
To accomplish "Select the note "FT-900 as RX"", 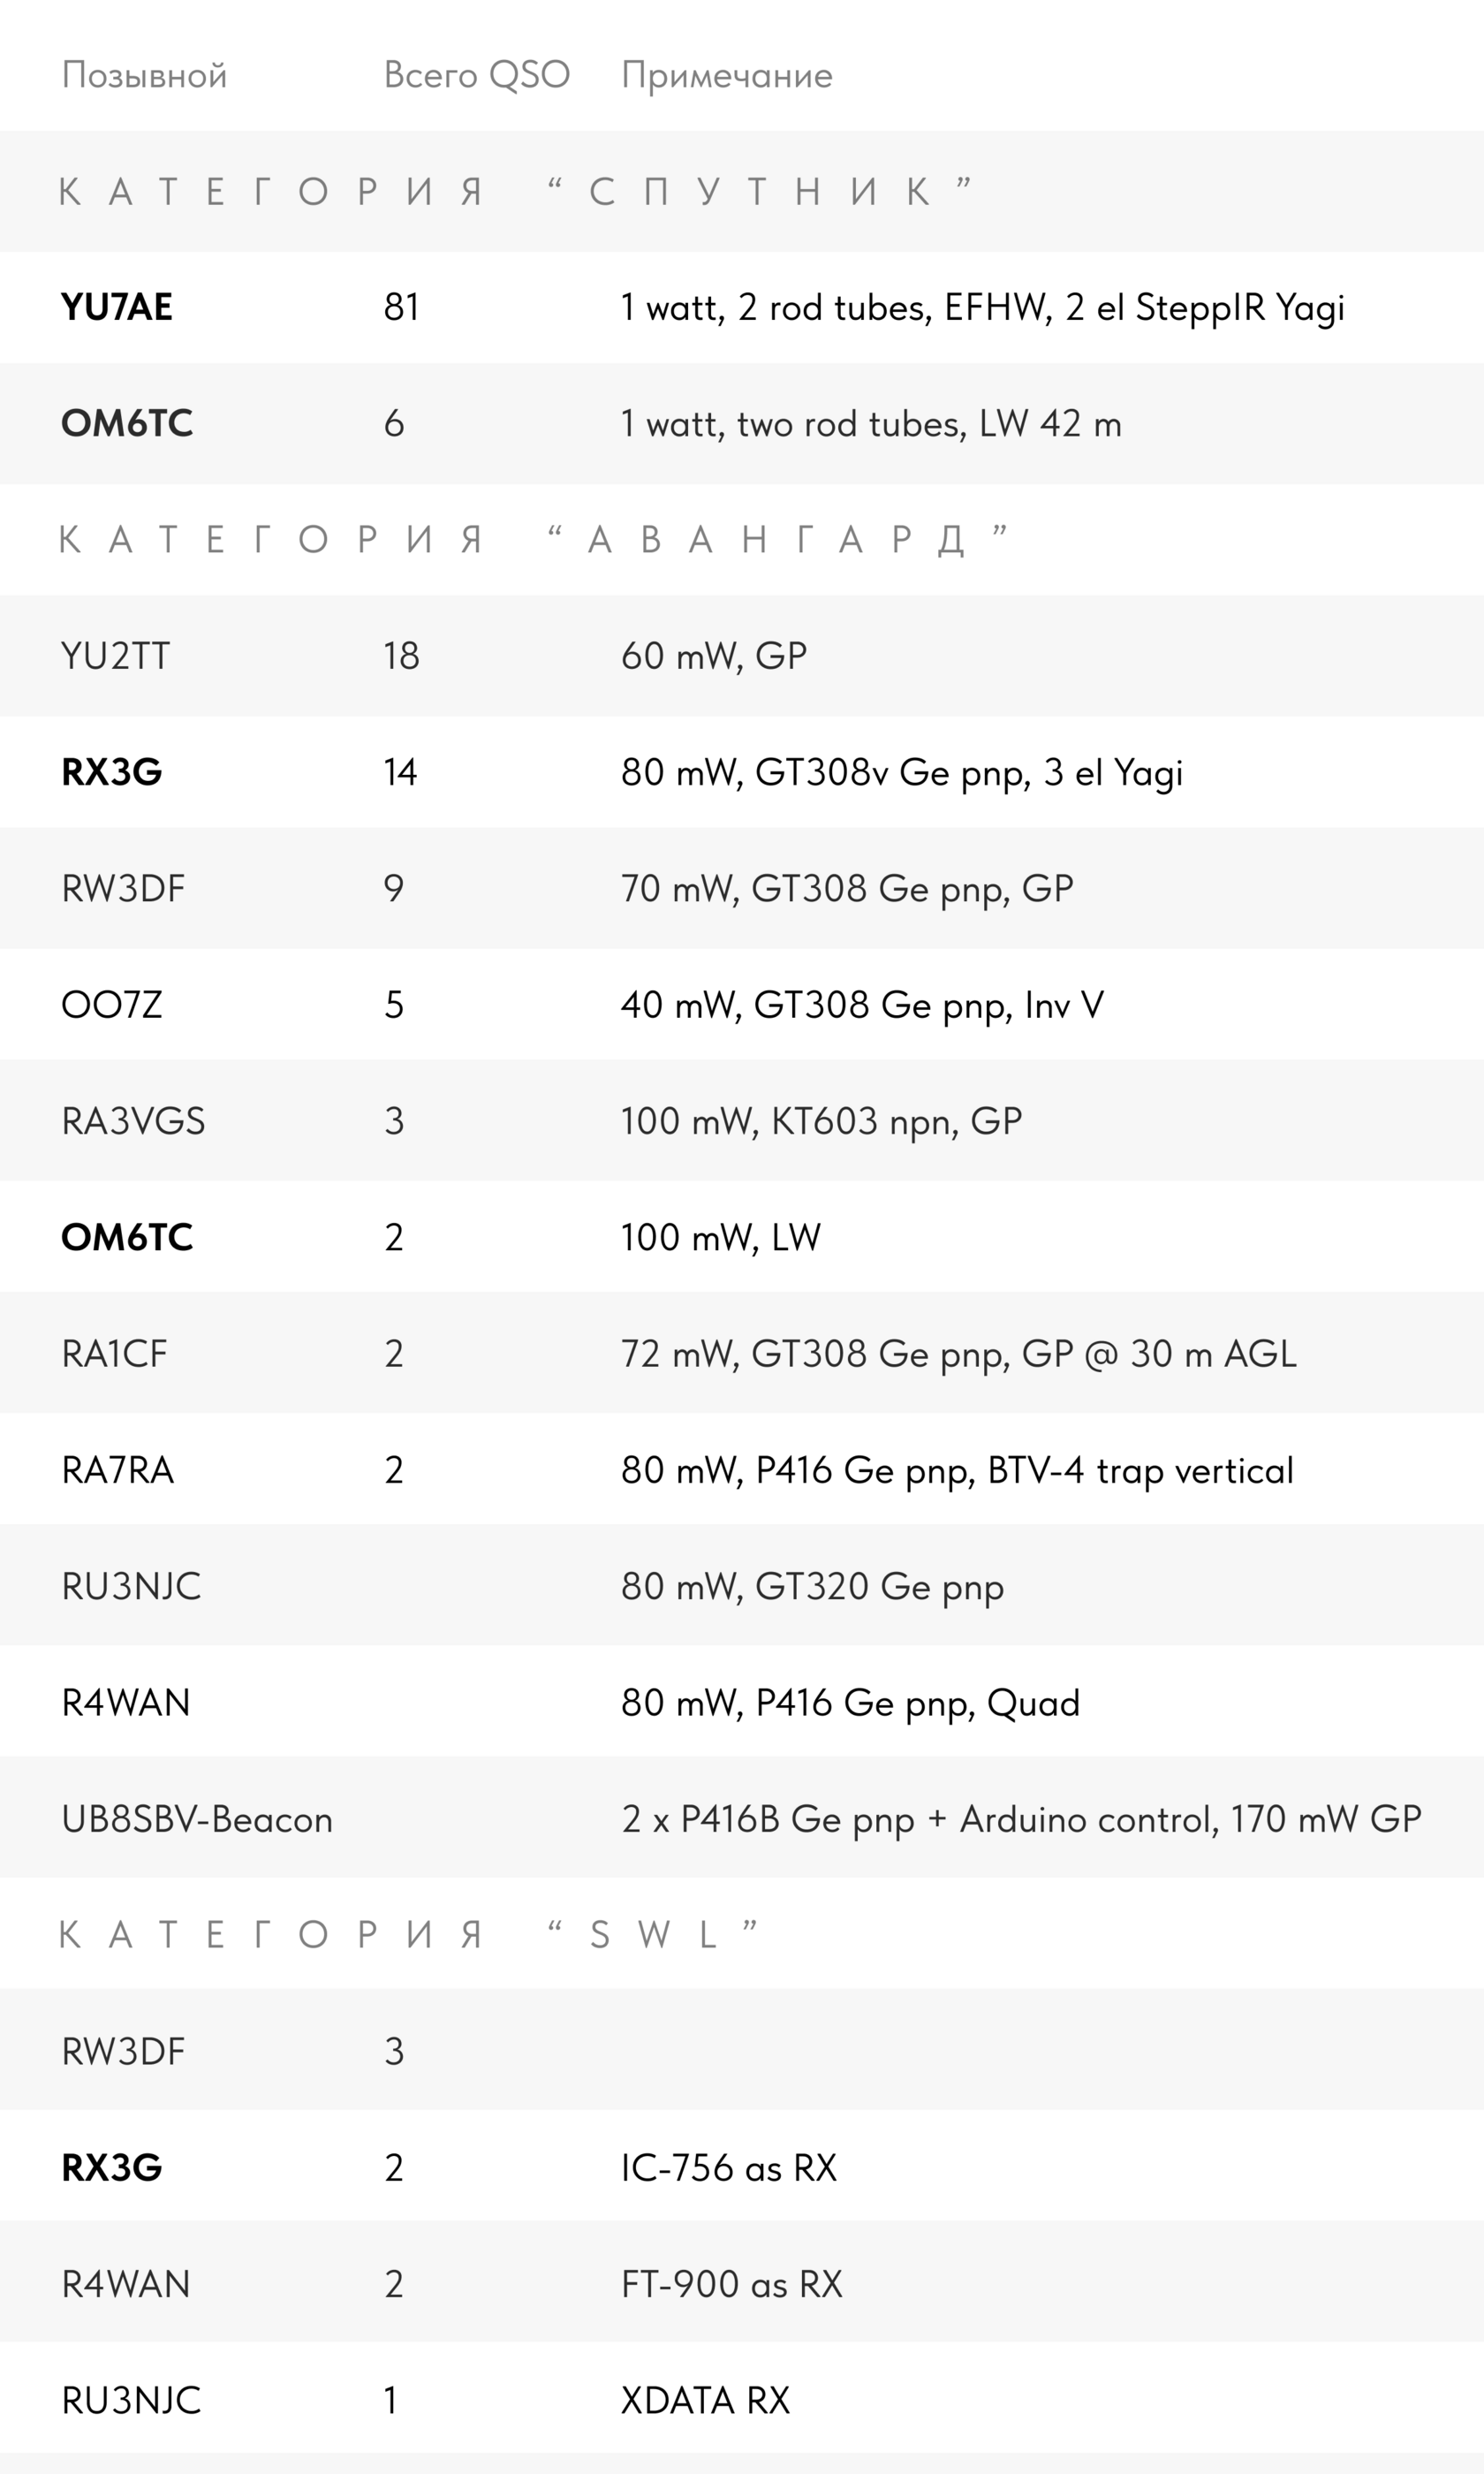I will [731, 2284].
